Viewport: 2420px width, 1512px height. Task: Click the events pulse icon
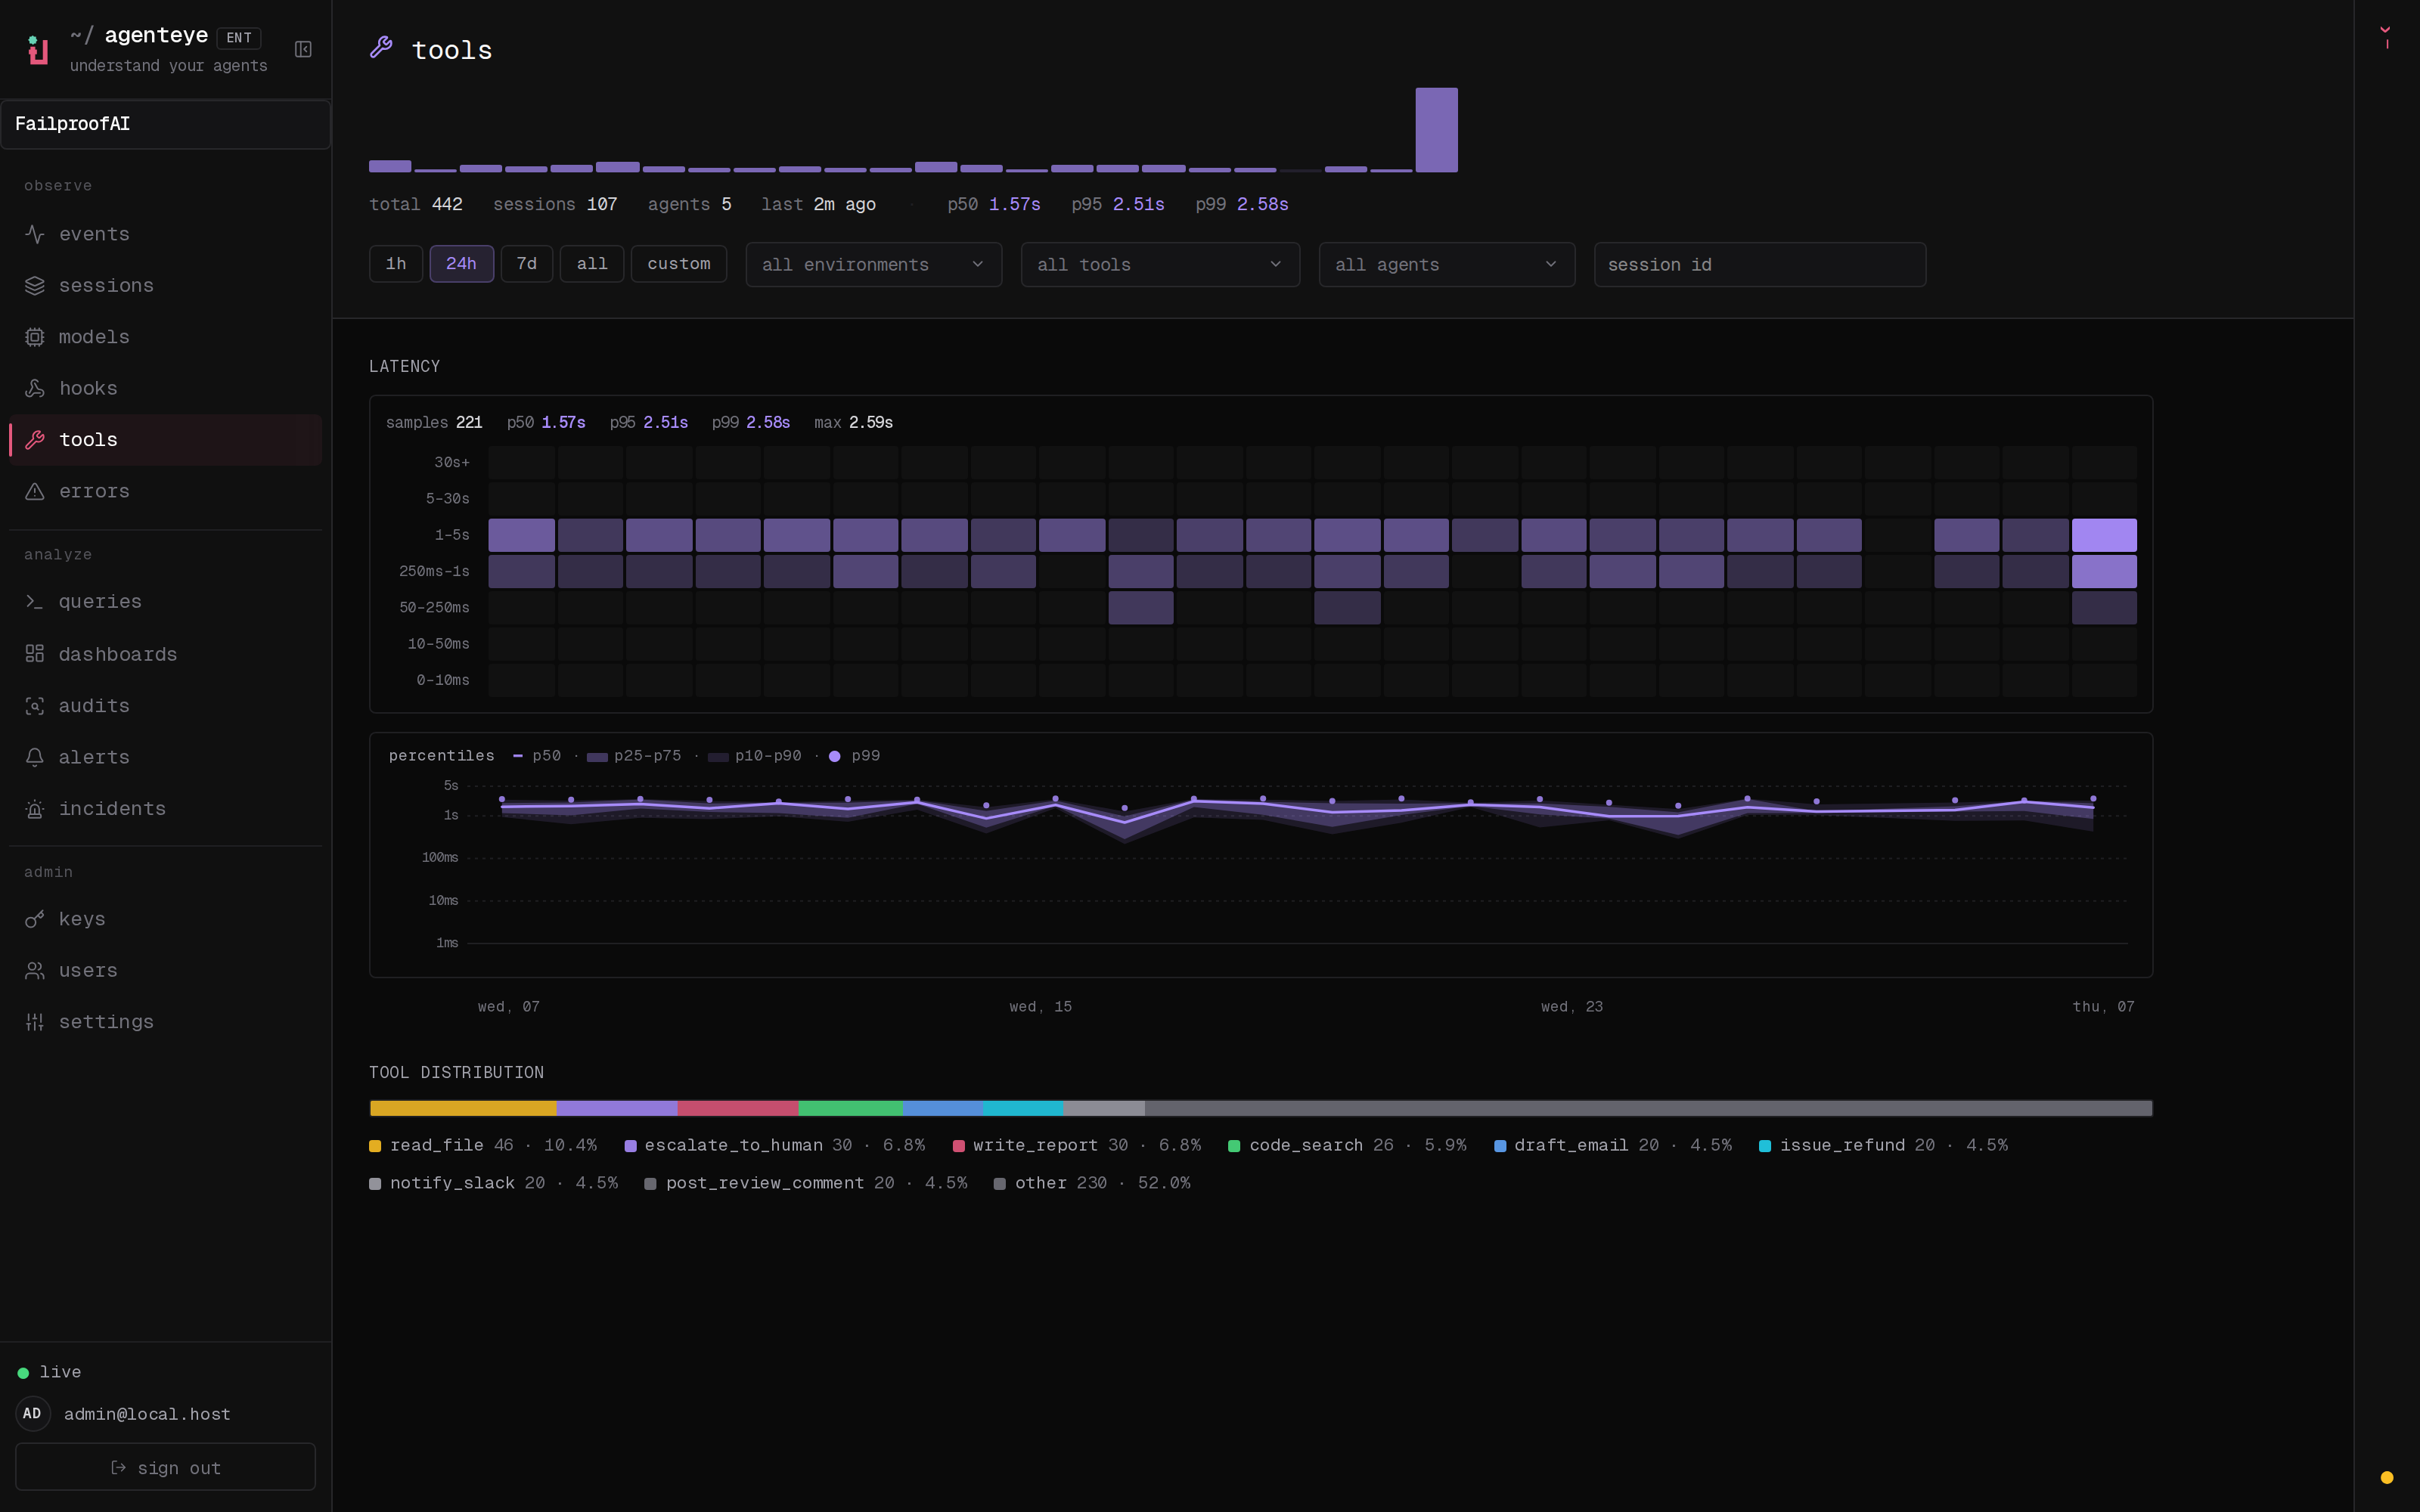coord(35,234)
